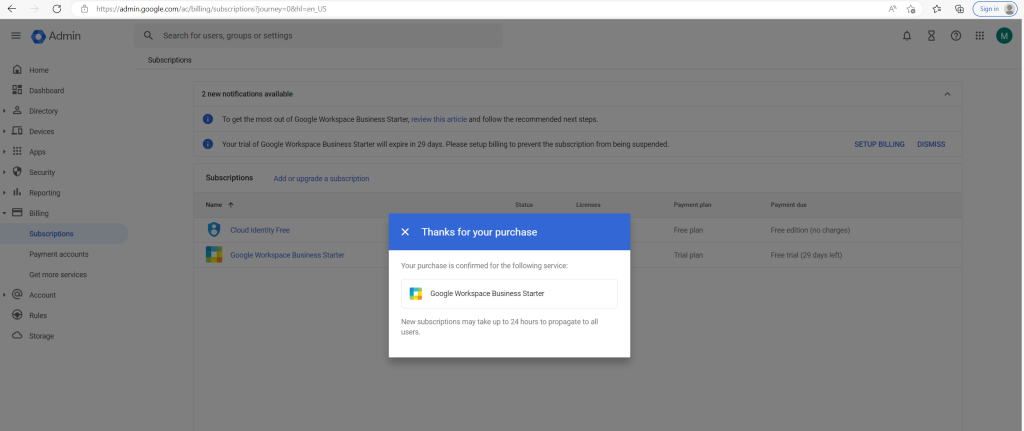Click the Subscriptions breadcrumb text
This screenshot has height=431, width=1024.
pyautogui.click(x=170, y=60)
